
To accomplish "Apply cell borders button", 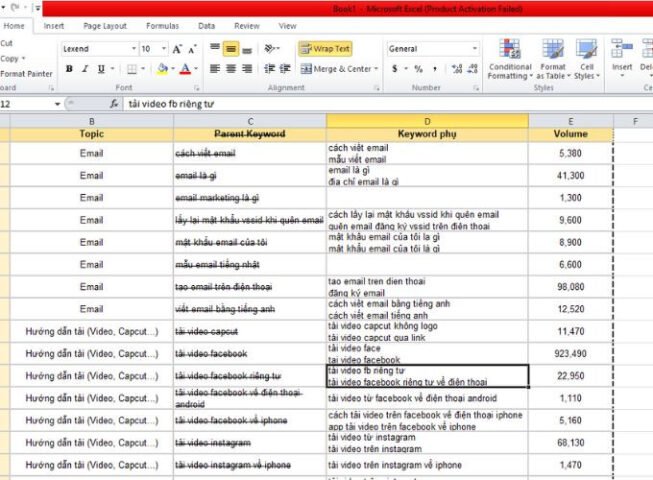I will coord(132,69).
